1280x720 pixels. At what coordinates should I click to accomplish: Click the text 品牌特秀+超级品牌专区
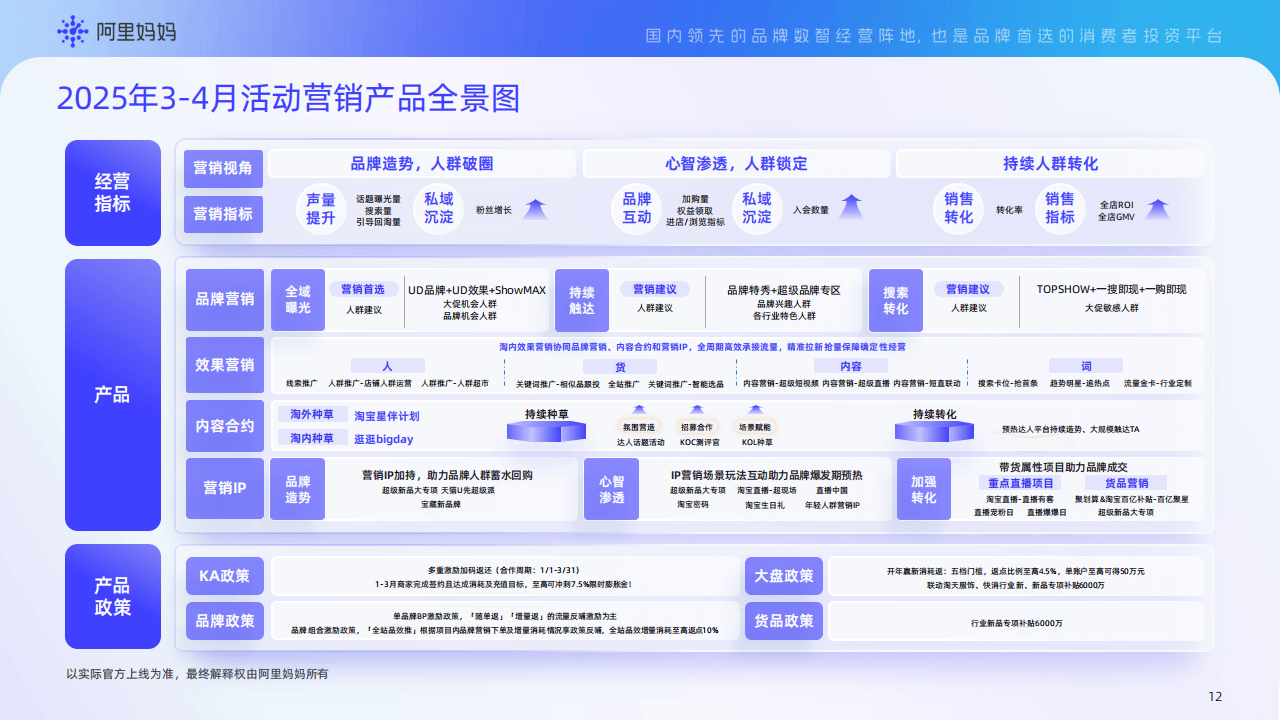[784, 290]
